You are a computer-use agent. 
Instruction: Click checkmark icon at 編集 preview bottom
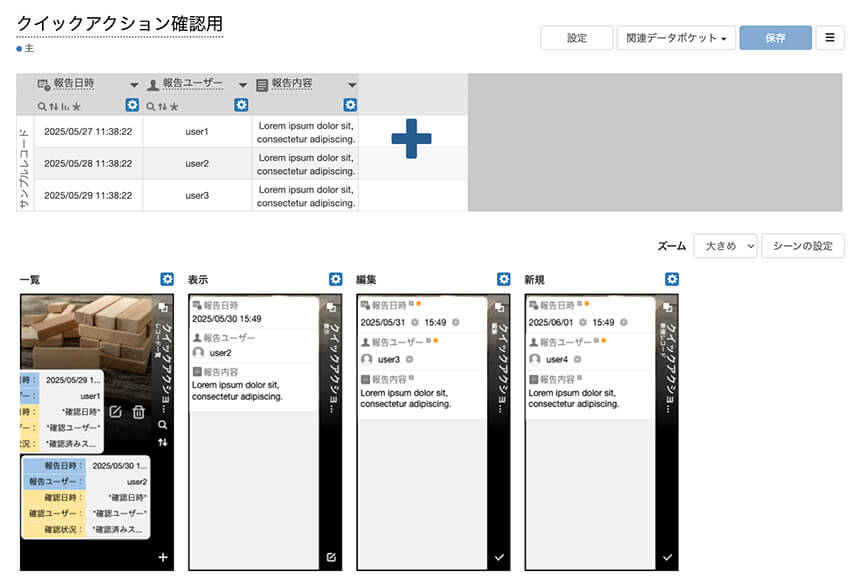point(499,557)
